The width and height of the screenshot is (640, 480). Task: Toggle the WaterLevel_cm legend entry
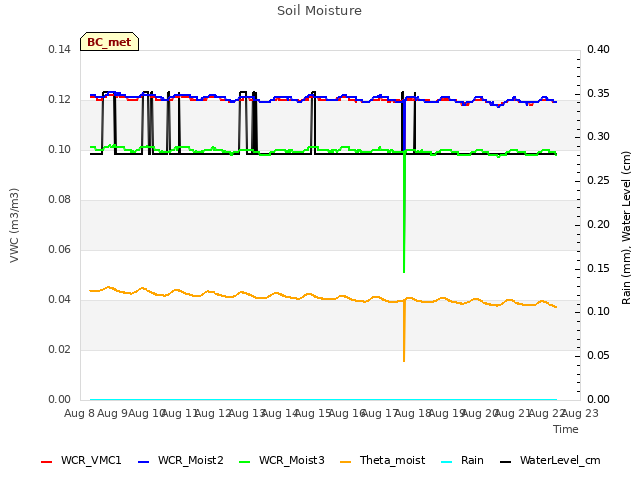550,460
